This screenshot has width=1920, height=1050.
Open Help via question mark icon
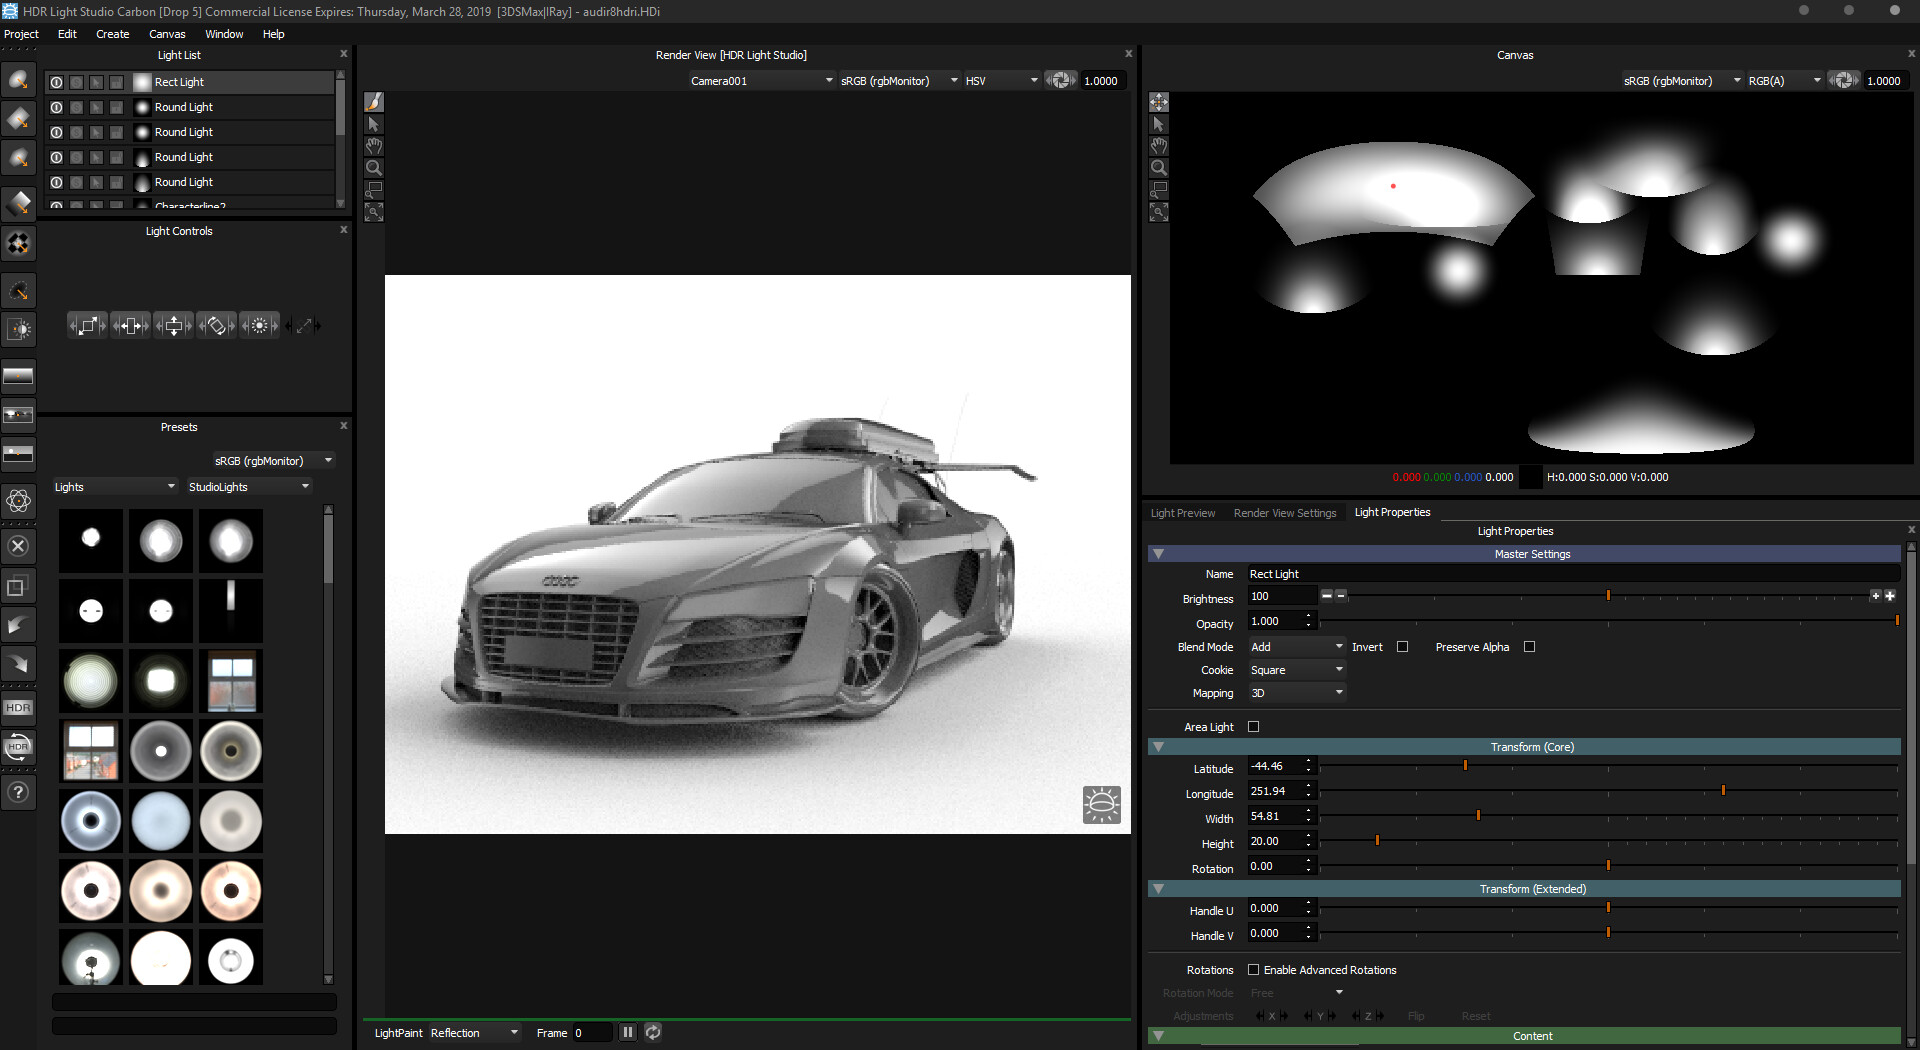tap(18, 793)
